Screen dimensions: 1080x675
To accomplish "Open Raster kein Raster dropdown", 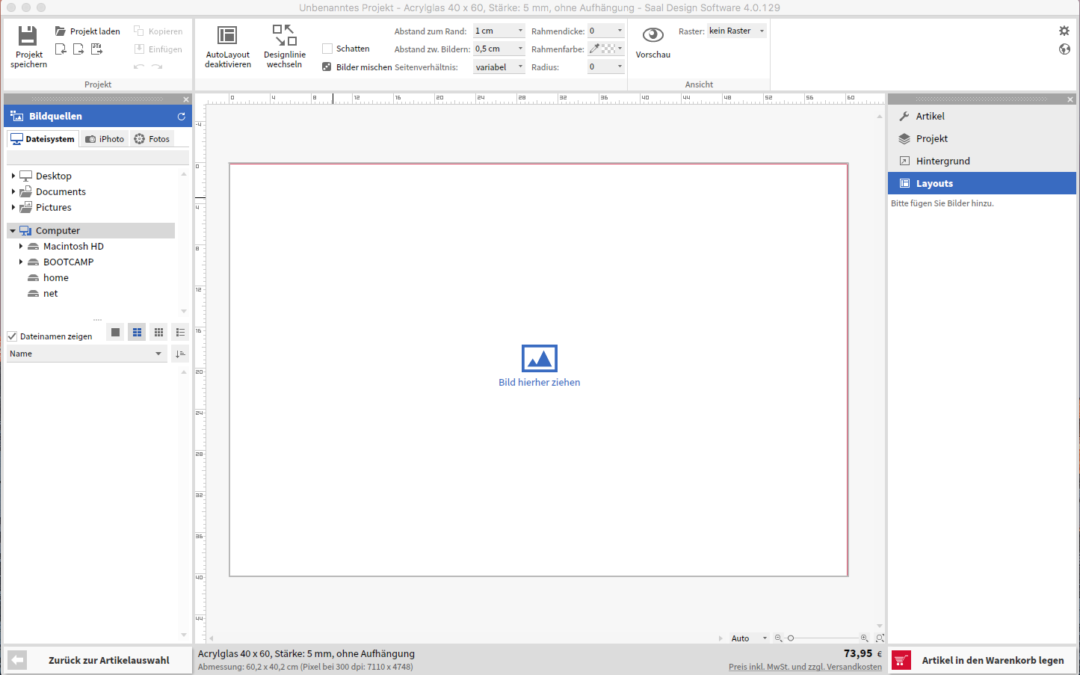I will [x=736, y=31].
